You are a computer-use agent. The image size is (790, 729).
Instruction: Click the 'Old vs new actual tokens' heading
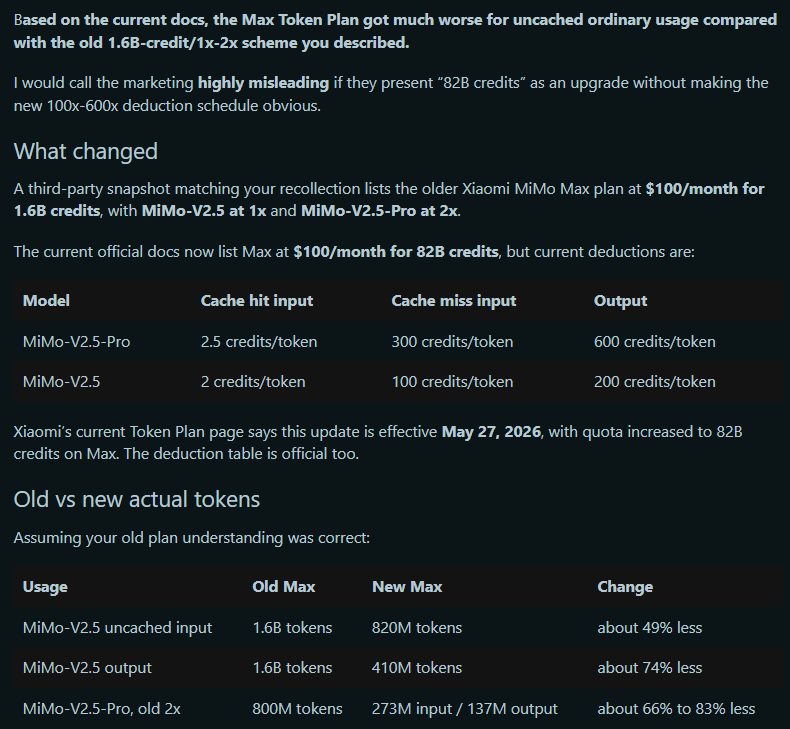(x=137, y=499)
